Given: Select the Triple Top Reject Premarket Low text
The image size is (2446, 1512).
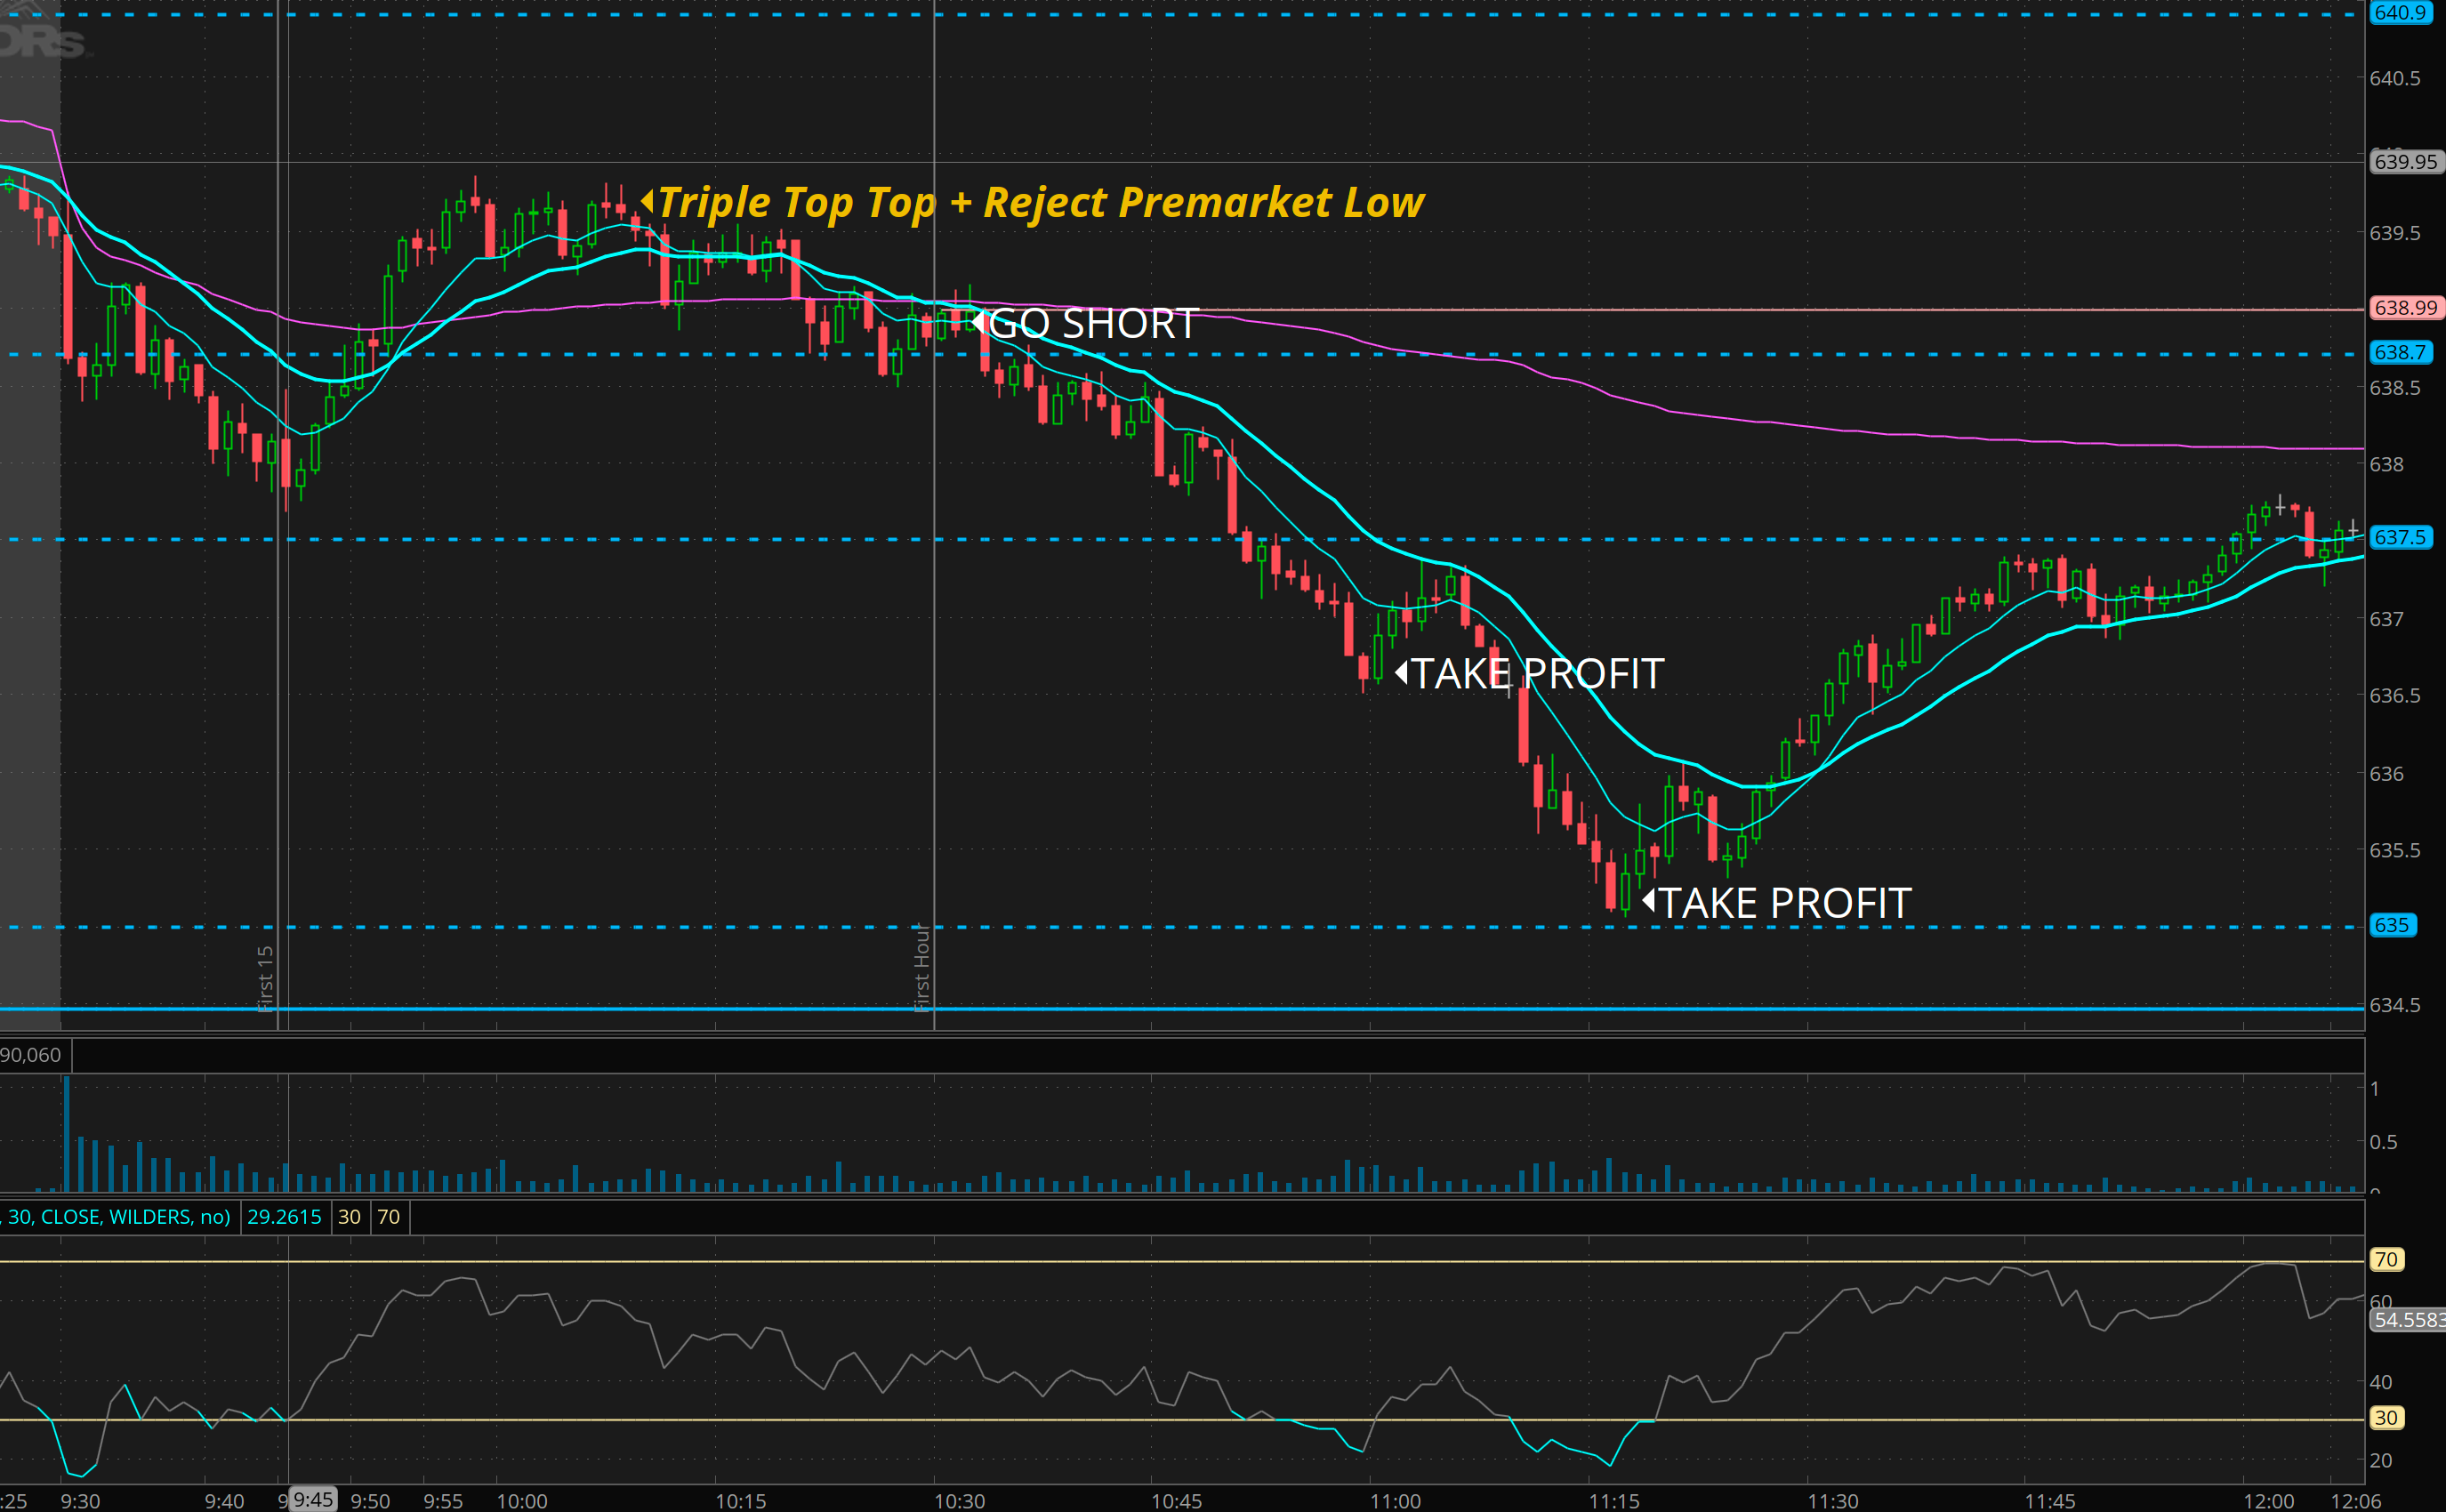Looking at the screenshot, I should click(1040, 202).
